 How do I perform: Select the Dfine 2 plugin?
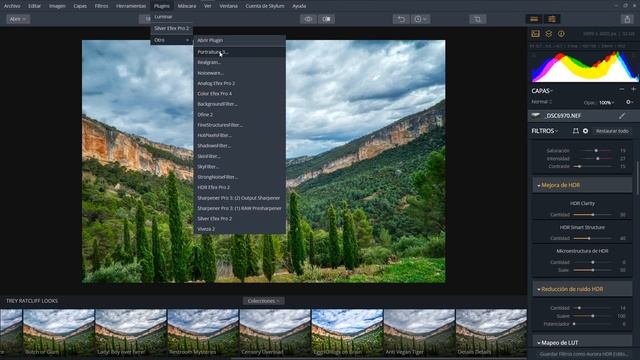[x=240, y=115]
